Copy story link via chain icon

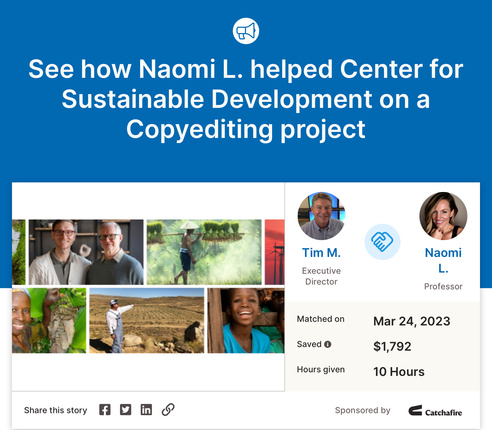168,410
